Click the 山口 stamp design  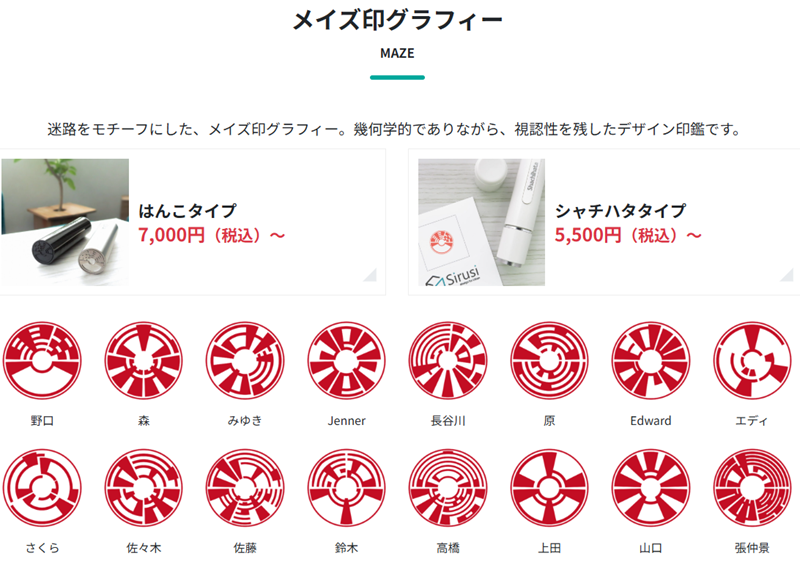[x=651, y=488]
